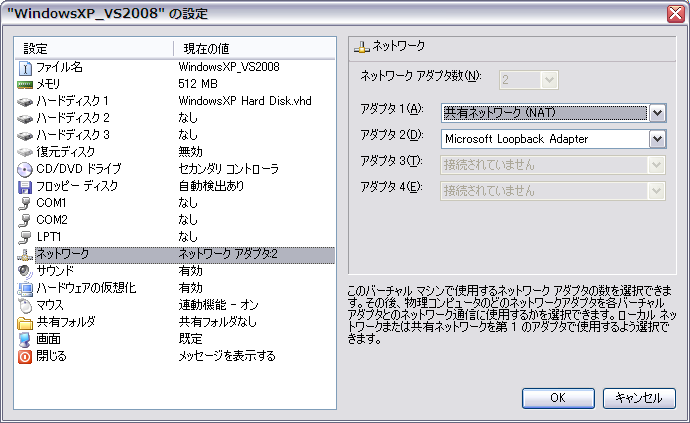Open the ネットワーク アダプタ数 dropdown
Viewport: 690px width, 423px height.
(548, 79)
